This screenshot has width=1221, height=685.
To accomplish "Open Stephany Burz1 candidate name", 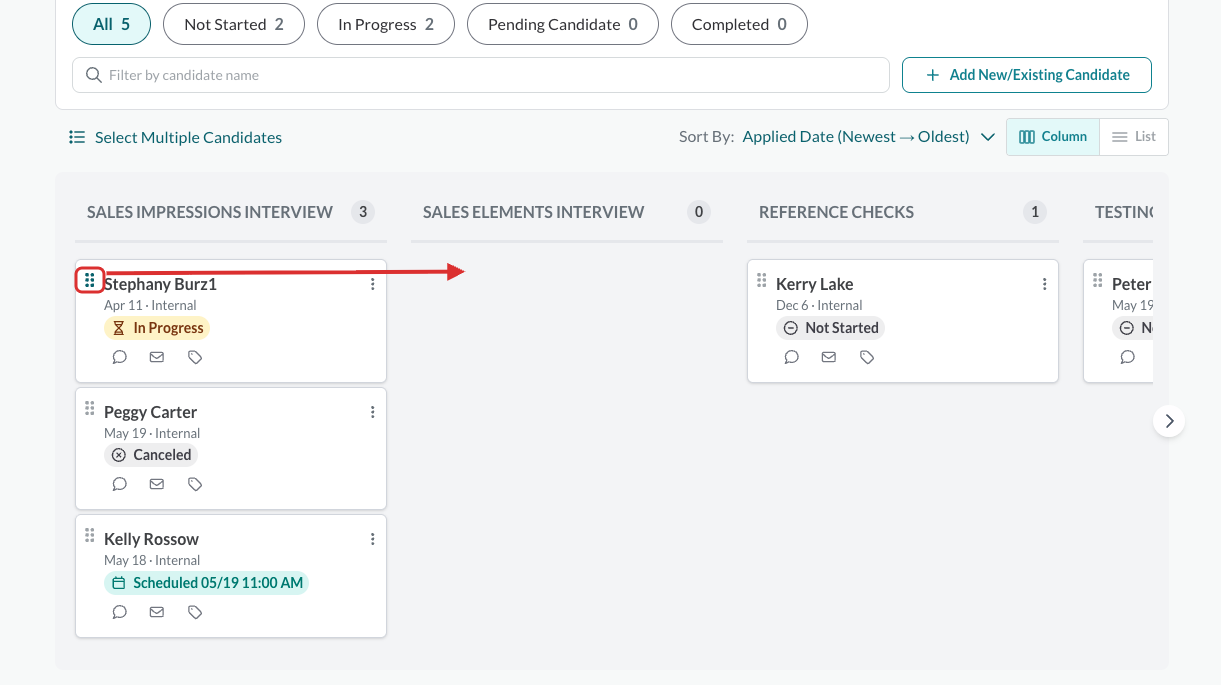I will (160, 284).
